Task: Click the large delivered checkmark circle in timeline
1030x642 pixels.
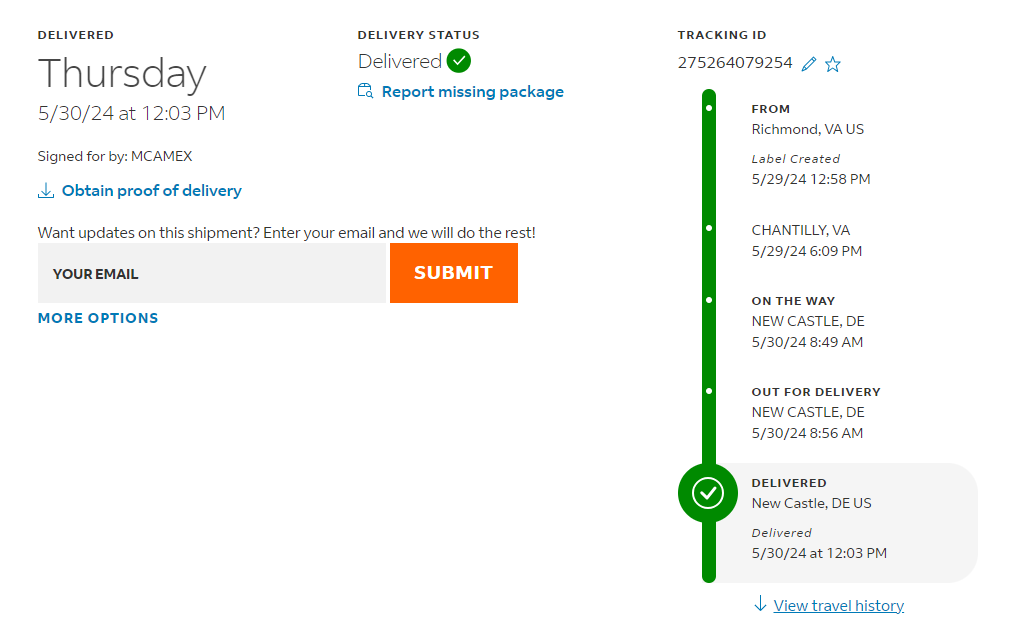Action: click(x=708, y=492)
